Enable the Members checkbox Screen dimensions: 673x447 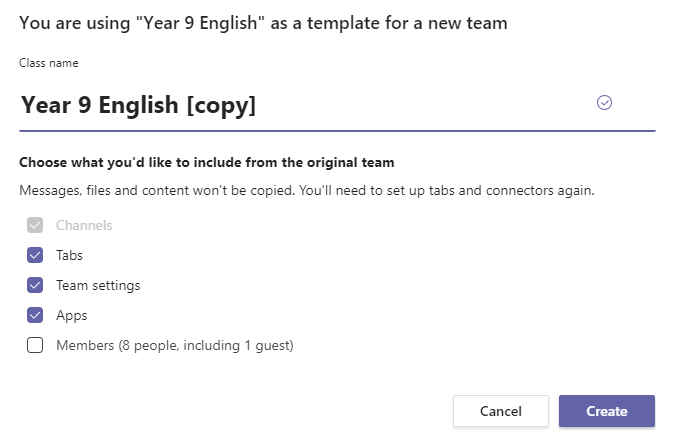(x=35, y=345)
